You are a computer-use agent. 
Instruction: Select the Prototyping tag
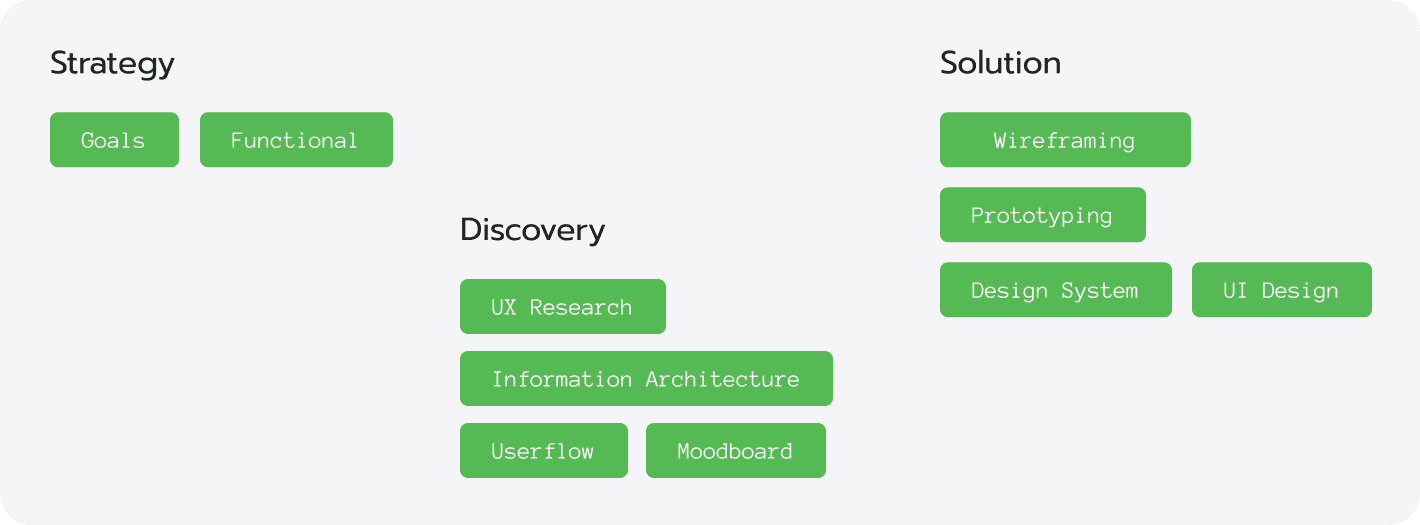pos(1042,215)
